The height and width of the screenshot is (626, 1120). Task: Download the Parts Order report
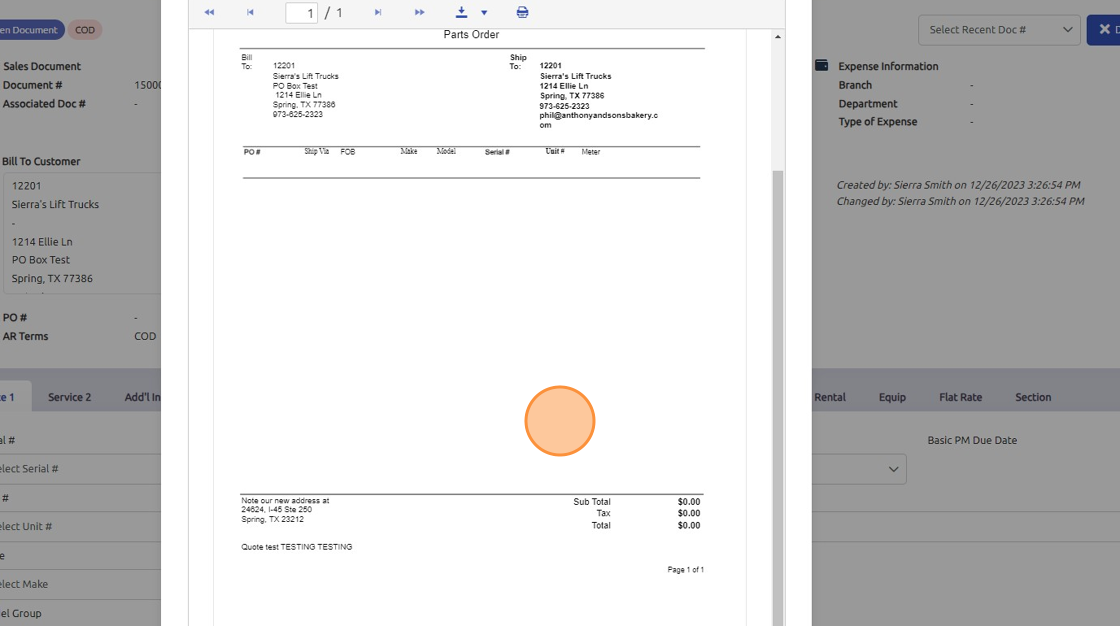[x=461, y=12]
